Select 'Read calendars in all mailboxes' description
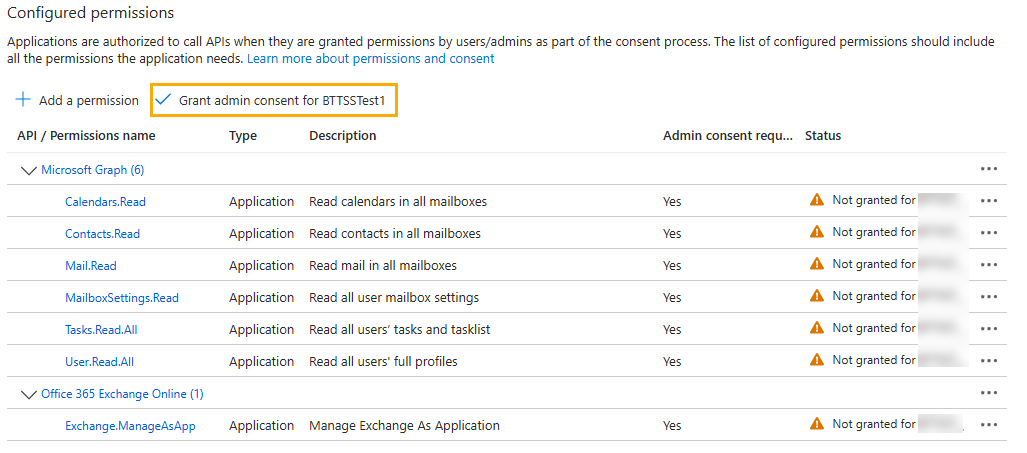 click(398, 202)
